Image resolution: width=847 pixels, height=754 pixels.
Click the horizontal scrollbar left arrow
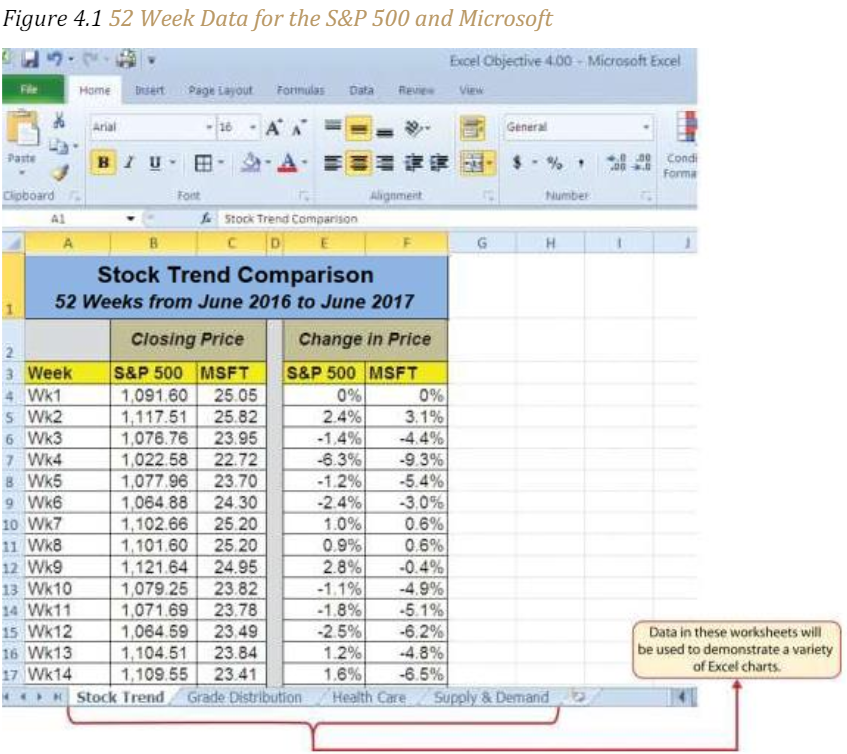(682, 697)
